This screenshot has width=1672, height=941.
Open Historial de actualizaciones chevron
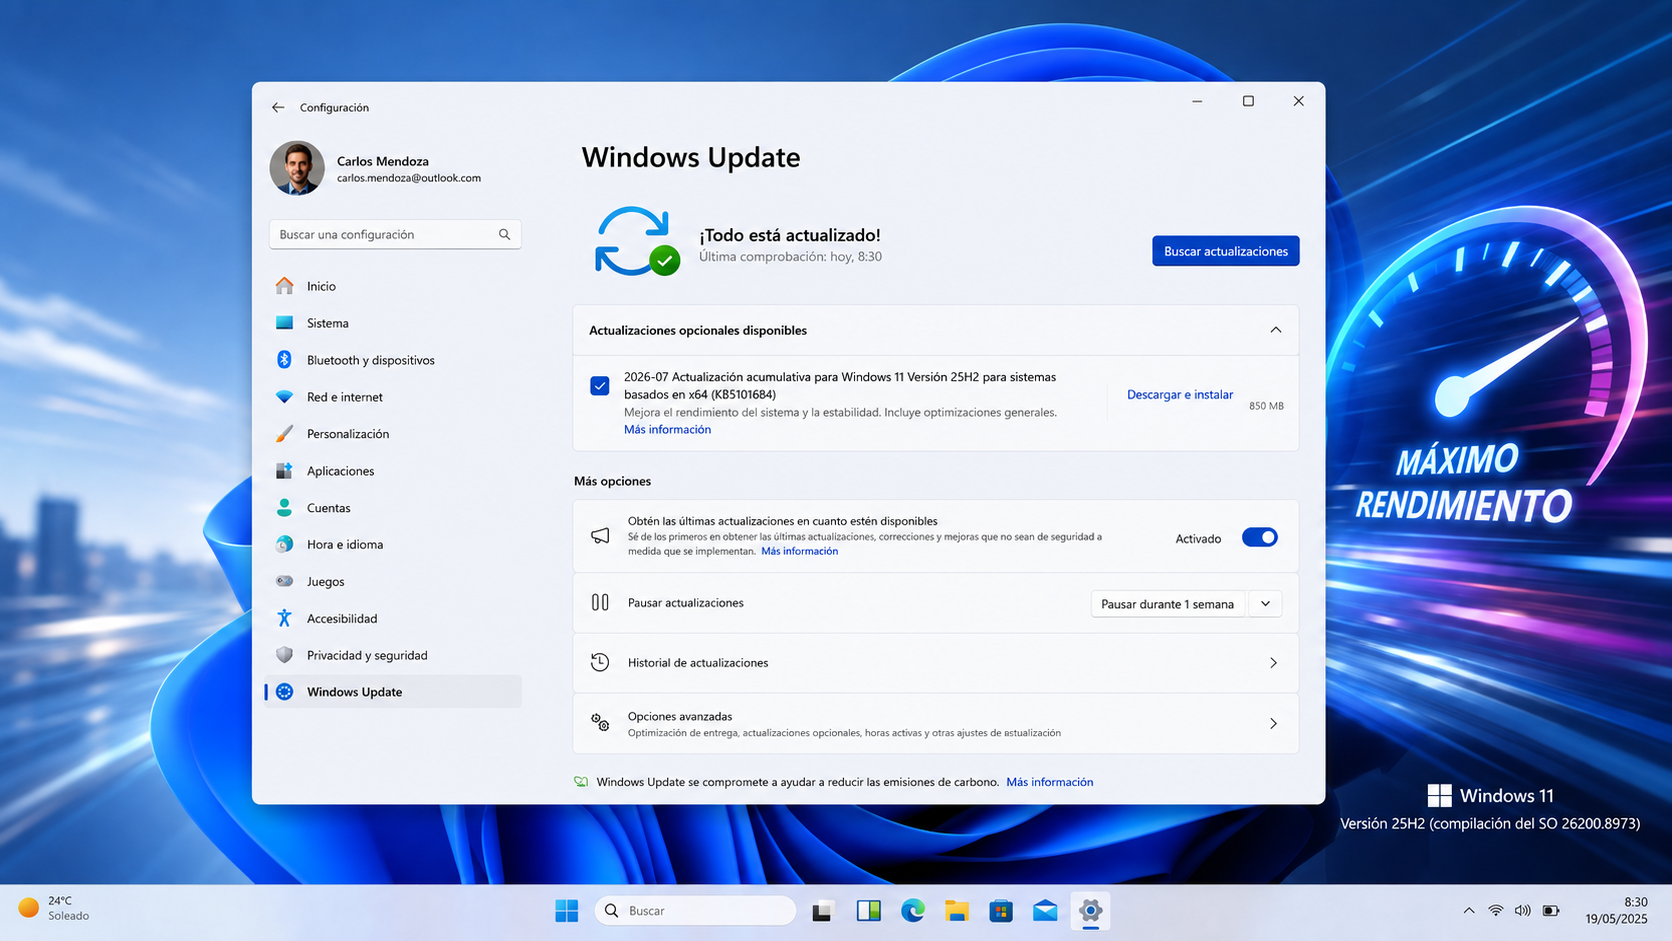[x=1273, y=663]
